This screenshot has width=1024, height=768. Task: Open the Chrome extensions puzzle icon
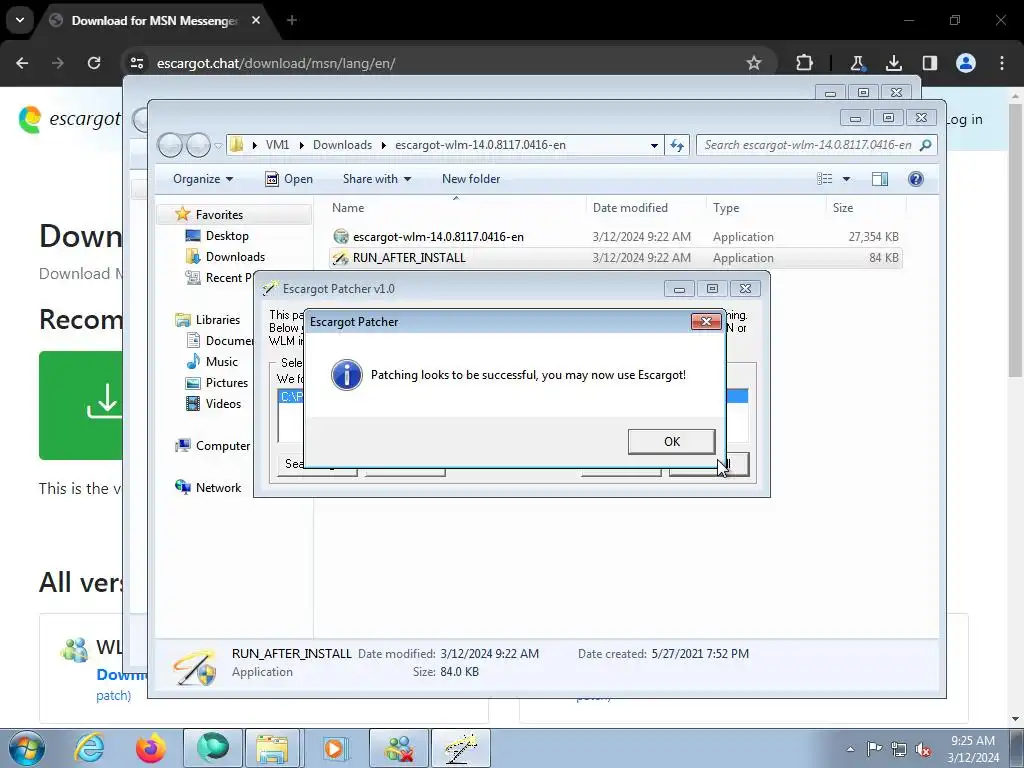pos(805,63)
